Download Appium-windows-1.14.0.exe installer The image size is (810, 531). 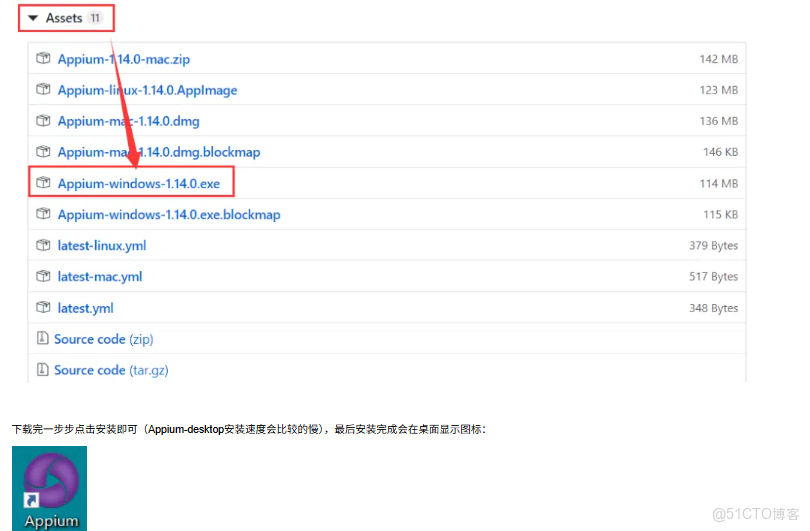pos(139,183)
